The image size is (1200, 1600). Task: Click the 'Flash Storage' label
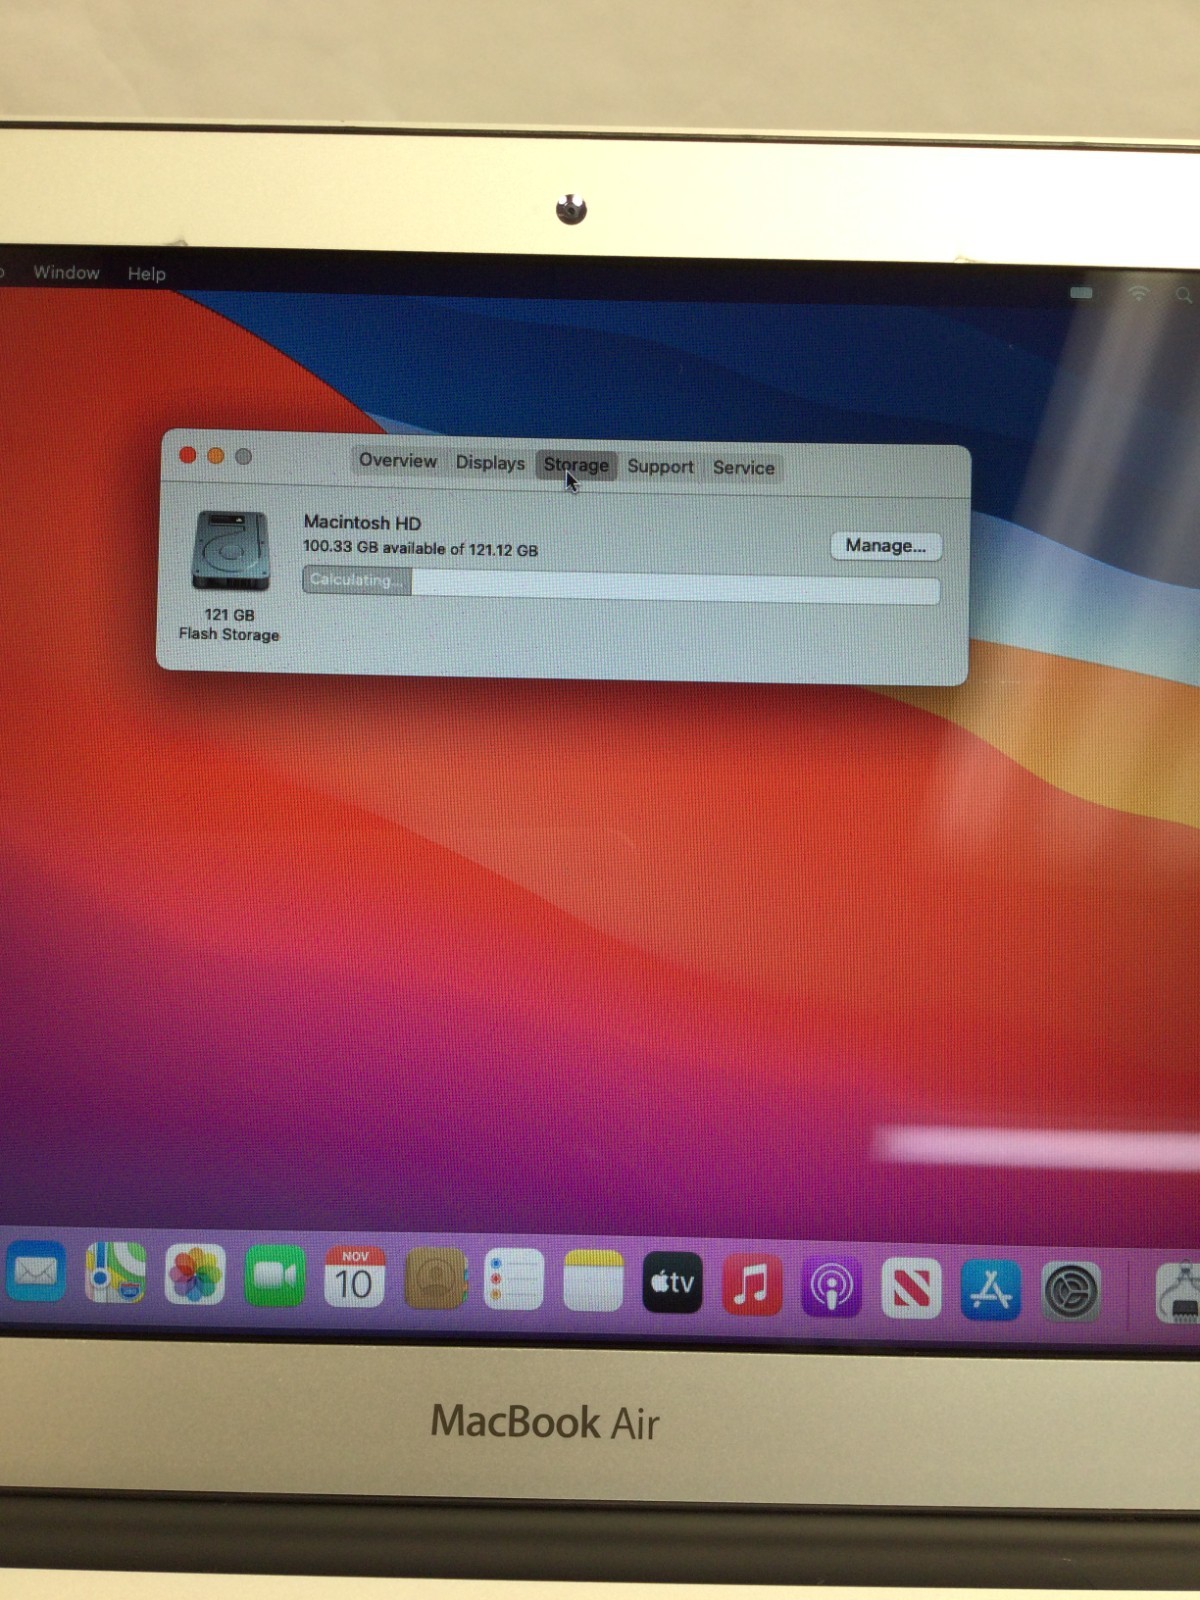click(x=229, y=634)
